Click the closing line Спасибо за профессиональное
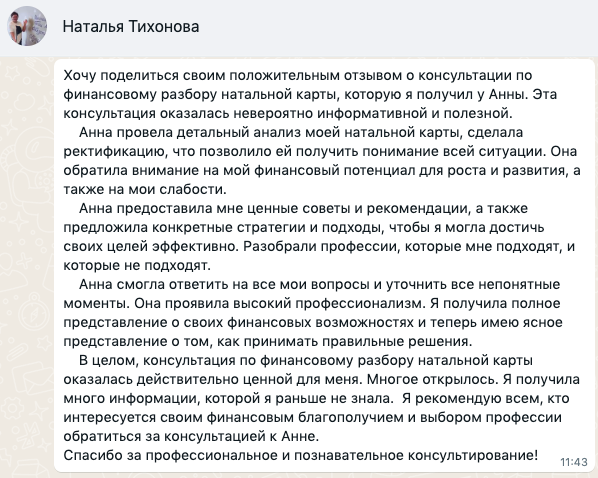The width and height of the screenshot is (598, 478). (301, 455)
